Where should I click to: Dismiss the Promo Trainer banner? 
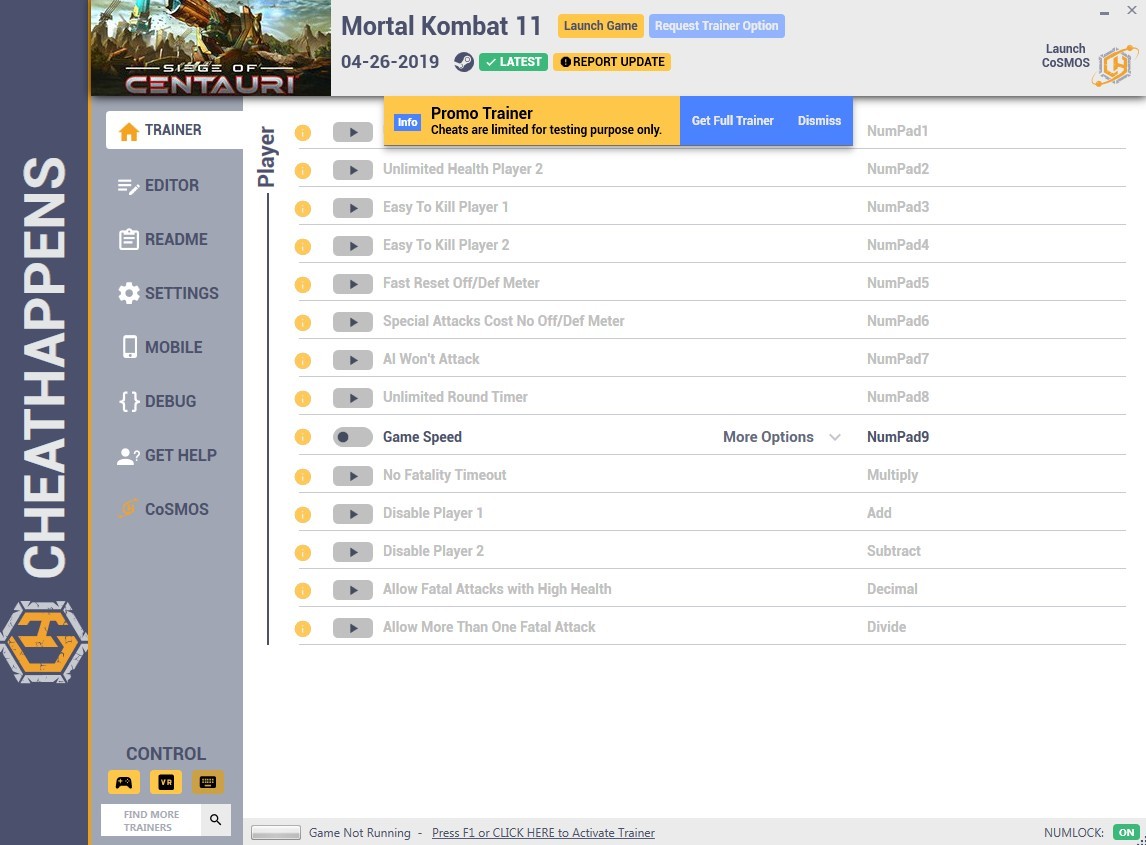click(819, 121)
